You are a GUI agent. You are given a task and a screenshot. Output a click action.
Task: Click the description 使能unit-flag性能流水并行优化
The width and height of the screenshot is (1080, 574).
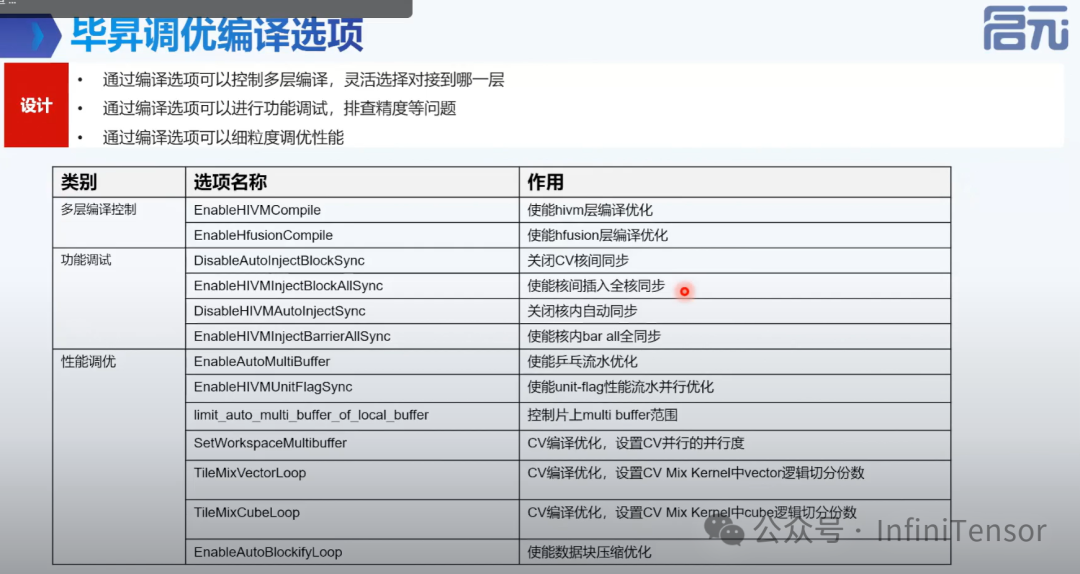click(x=621, y=387)
